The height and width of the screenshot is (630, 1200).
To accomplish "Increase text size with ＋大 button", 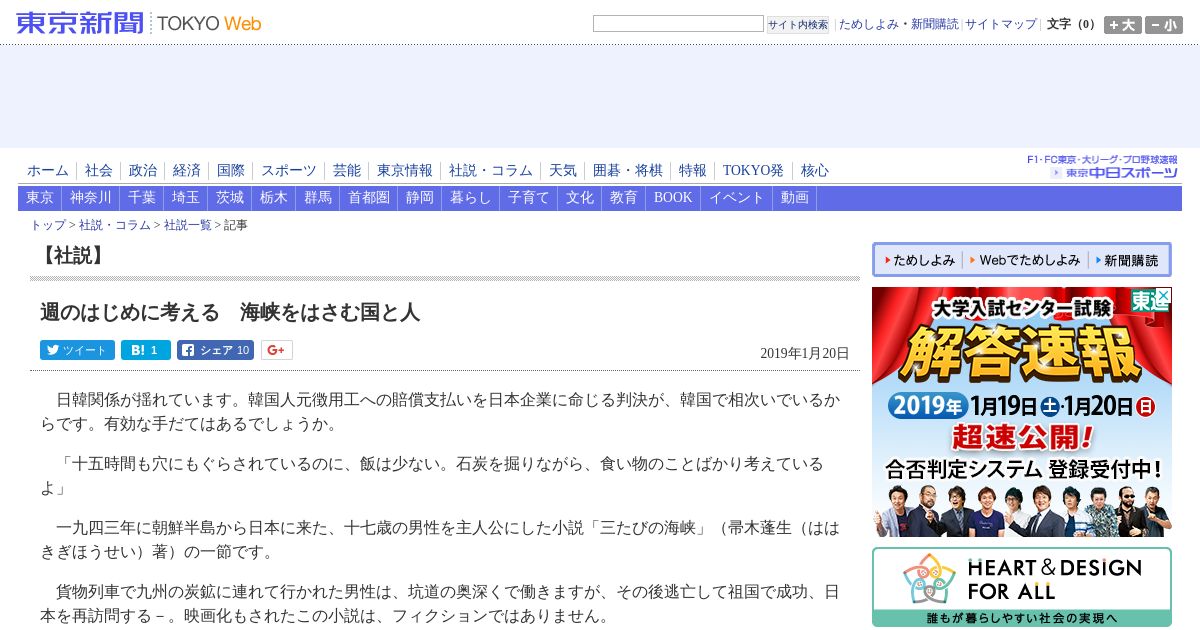I will 1123,25.
